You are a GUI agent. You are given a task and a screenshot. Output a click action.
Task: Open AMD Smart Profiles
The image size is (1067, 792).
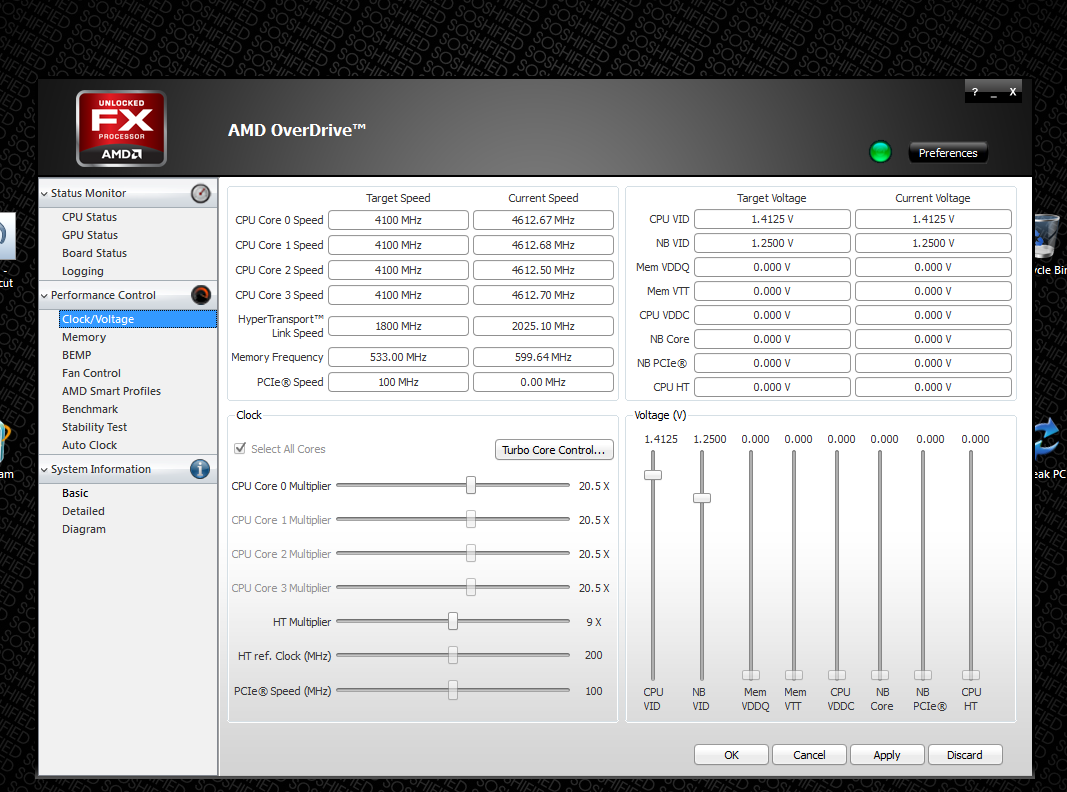click(112, 391)
